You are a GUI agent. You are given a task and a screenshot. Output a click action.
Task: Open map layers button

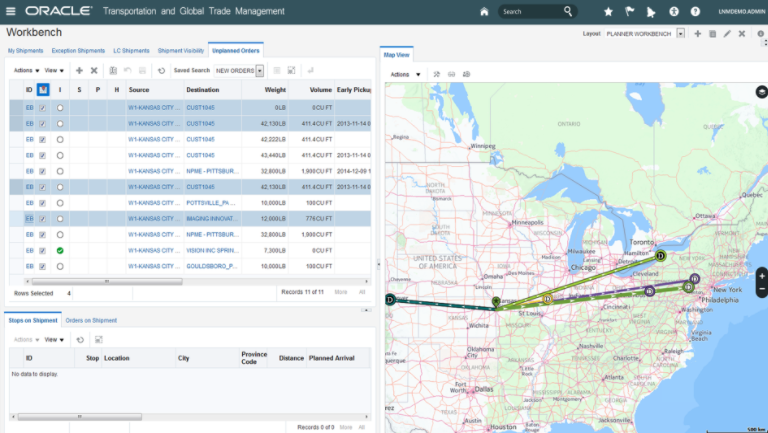click(761, 92)
